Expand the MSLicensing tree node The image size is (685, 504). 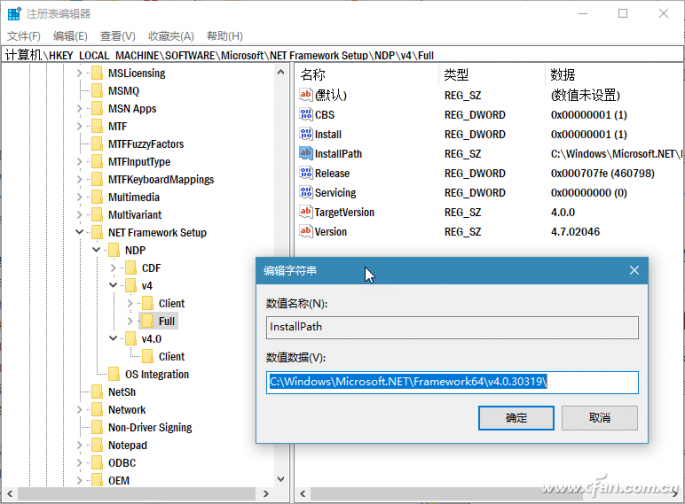pos(80,73)
